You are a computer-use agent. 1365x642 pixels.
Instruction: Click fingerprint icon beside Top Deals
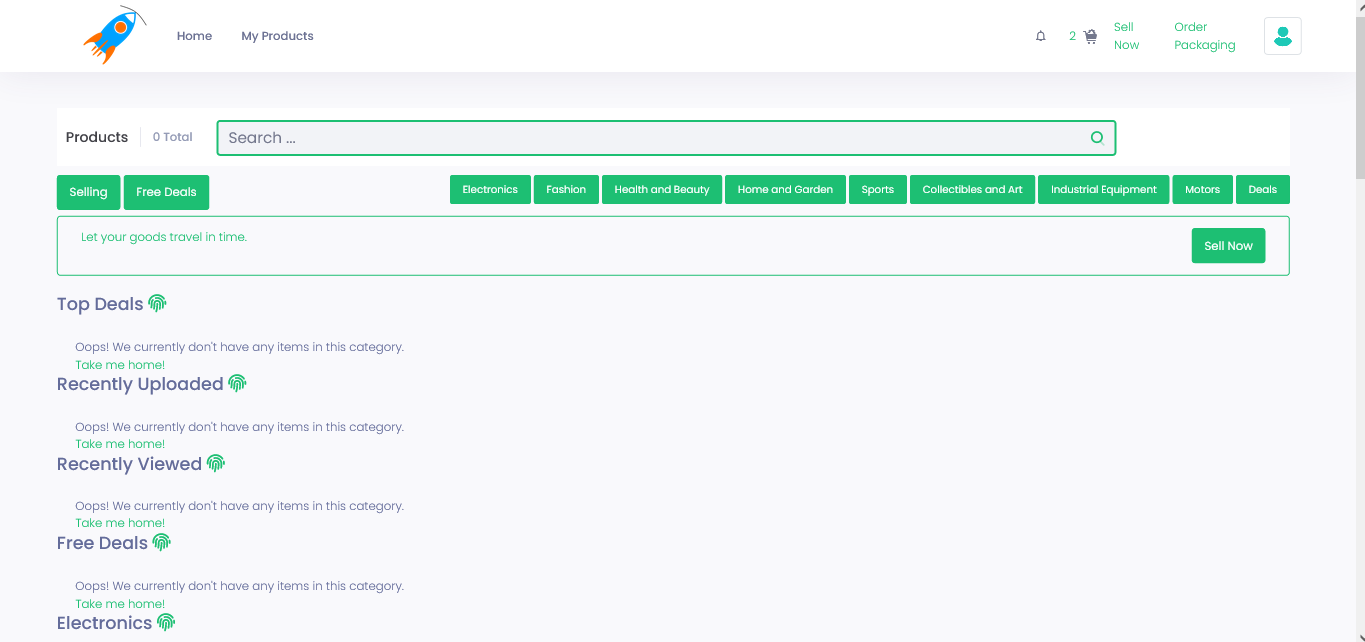pos(157,303)
